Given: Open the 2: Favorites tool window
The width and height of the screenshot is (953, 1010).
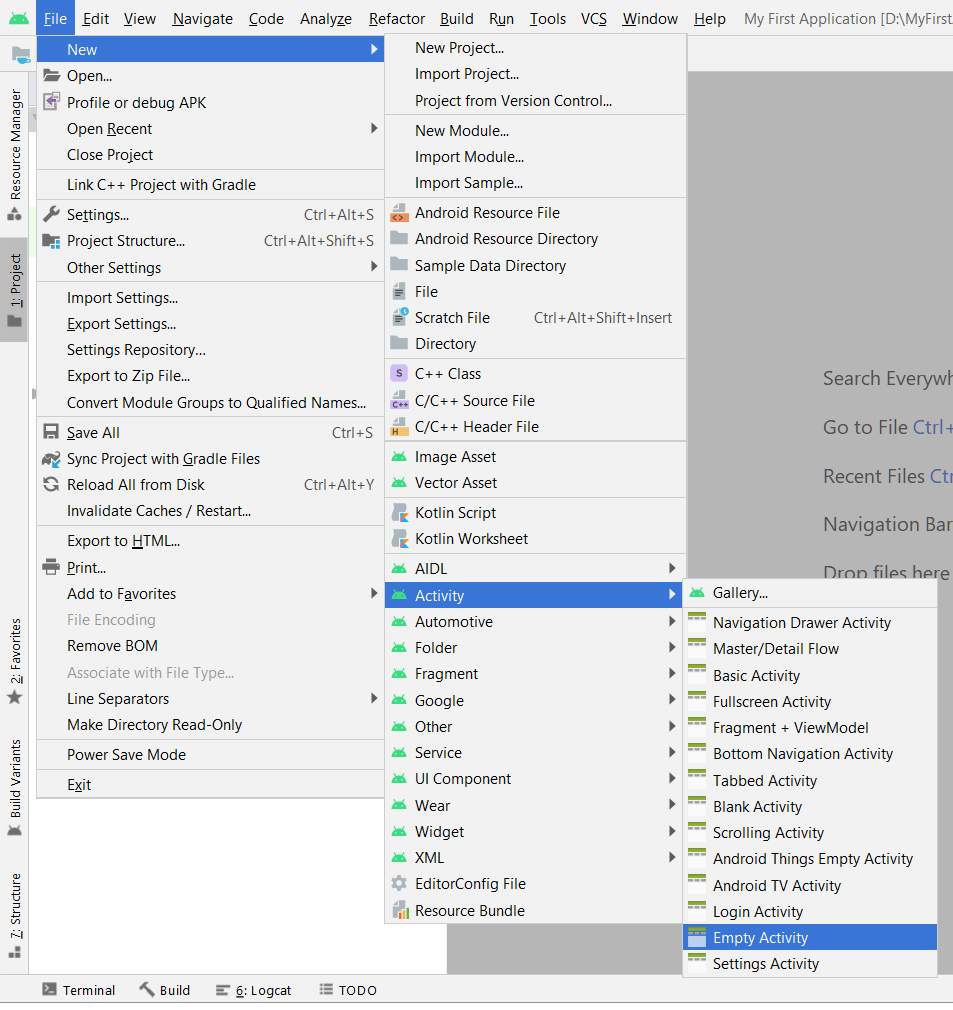Looking at the screenshot, I should tap(15, 661).
